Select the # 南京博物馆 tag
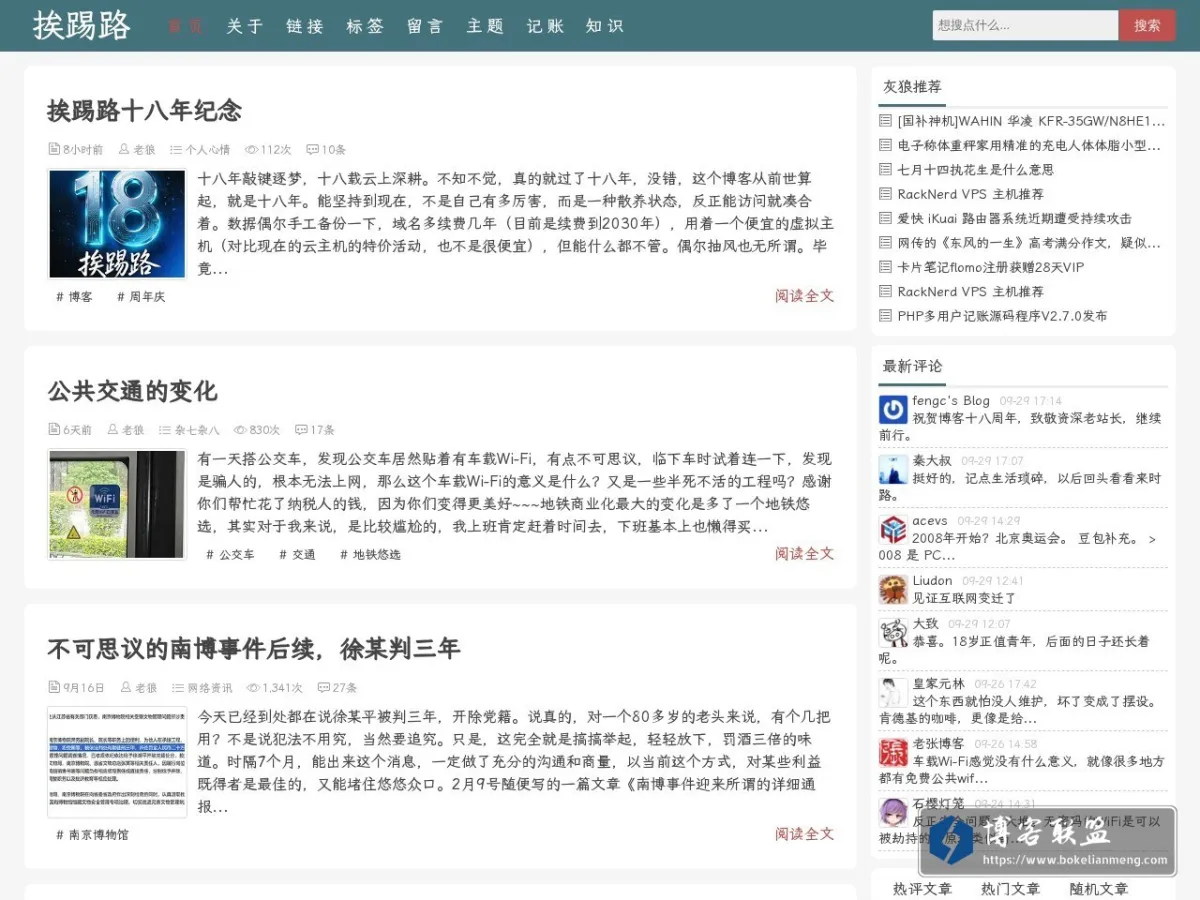 92,835
